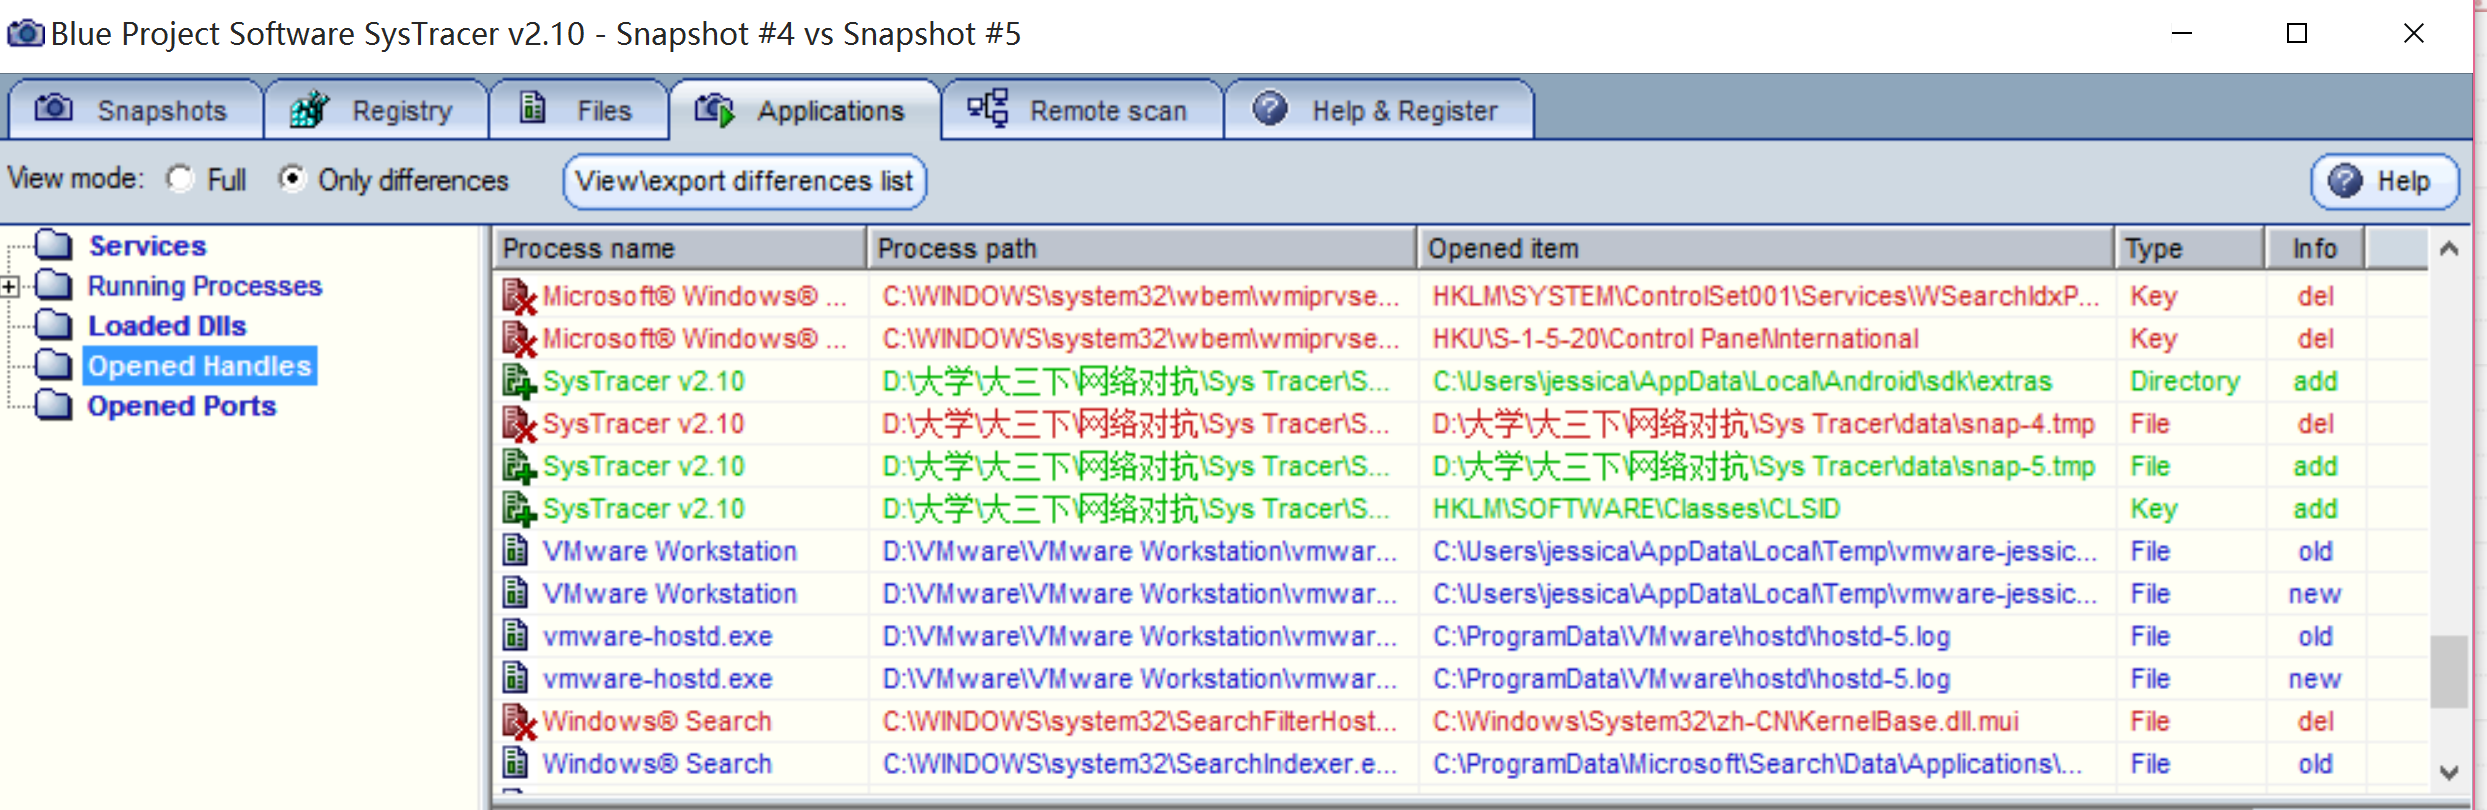Screen dimensions: 2487x810
Task: Click icon of VMware Workstation new row
Action: 515,593
